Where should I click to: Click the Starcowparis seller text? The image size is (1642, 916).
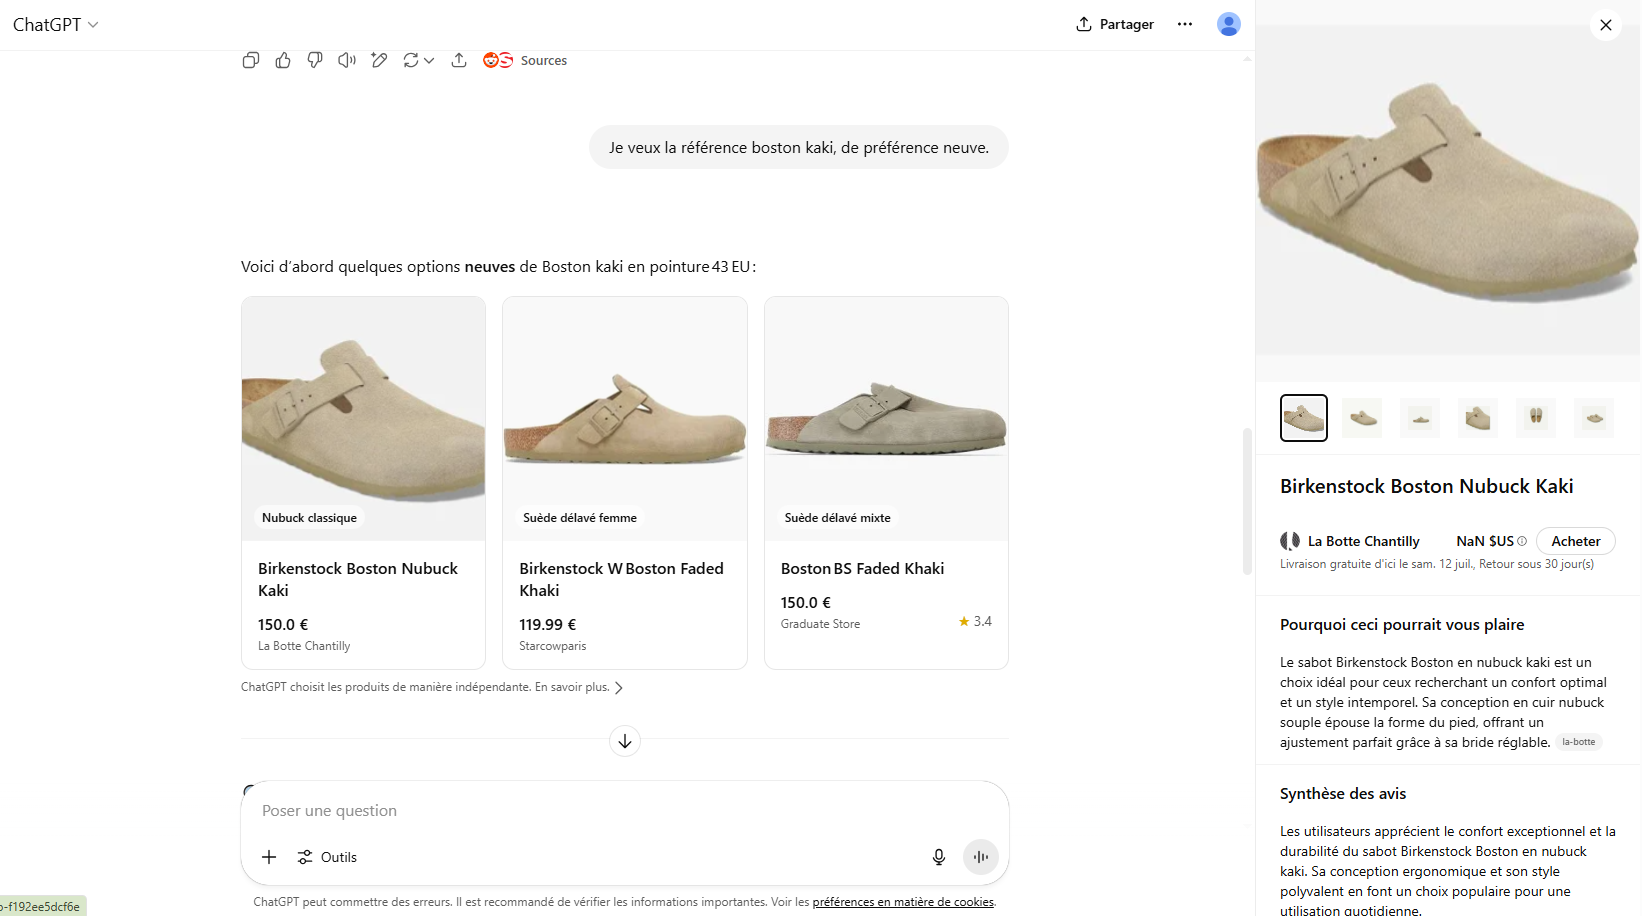pos(553,646)
